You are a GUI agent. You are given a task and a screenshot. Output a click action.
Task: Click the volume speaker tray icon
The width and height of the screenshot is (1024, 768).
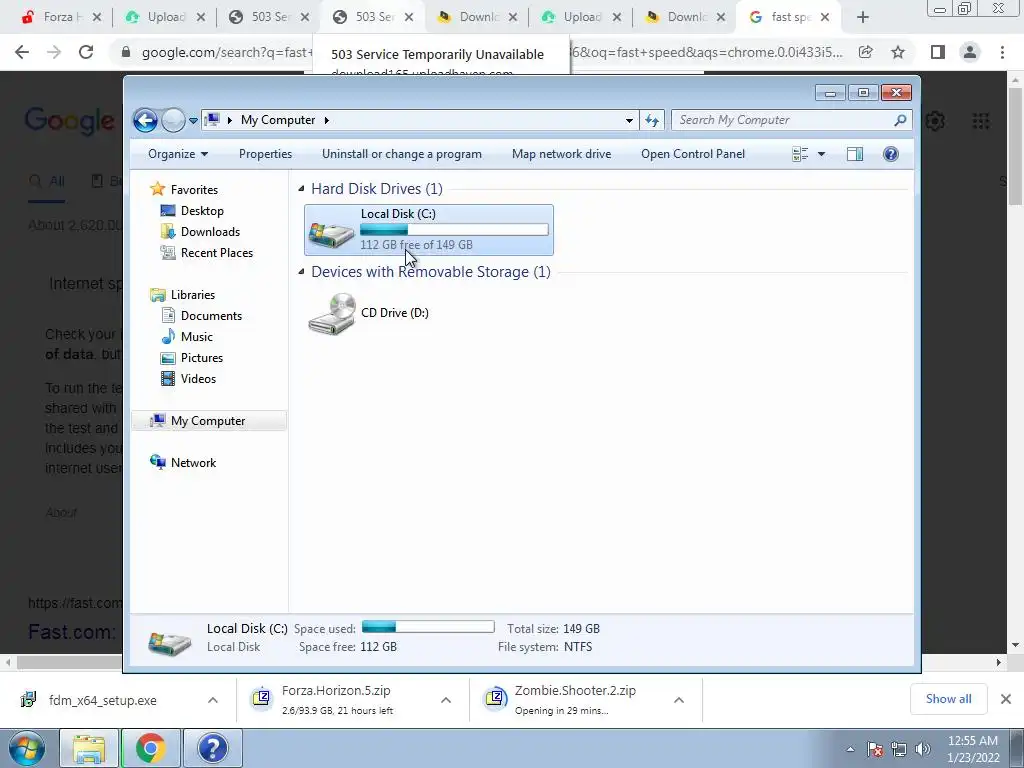pos(923,749)
